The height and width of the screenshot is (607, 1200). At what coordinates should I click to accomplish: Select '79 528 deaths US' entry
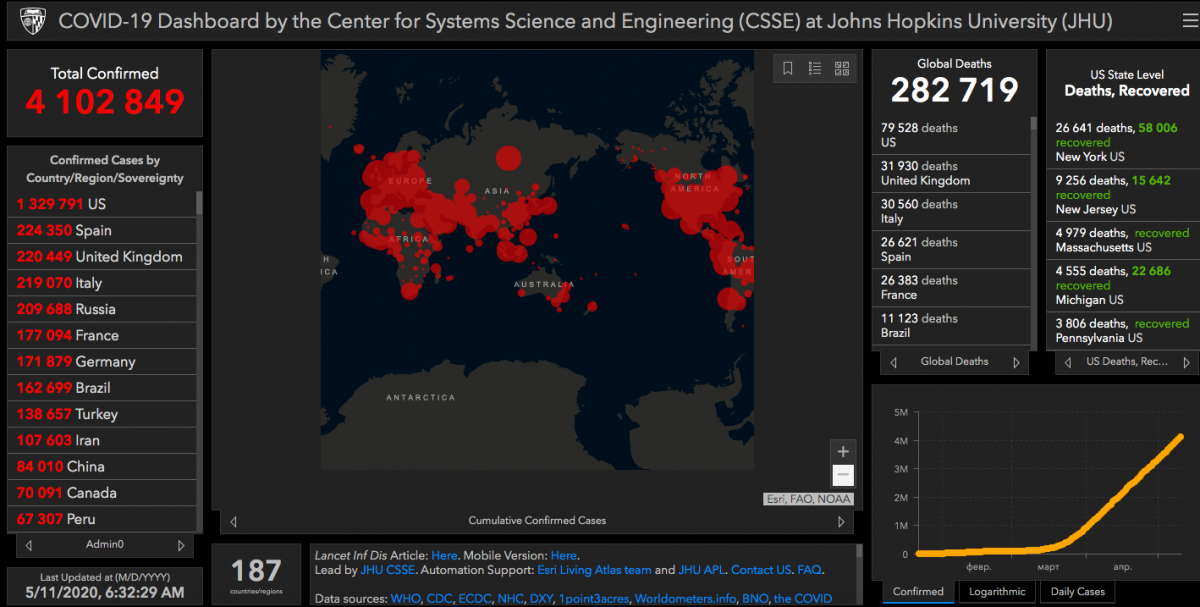952,135
